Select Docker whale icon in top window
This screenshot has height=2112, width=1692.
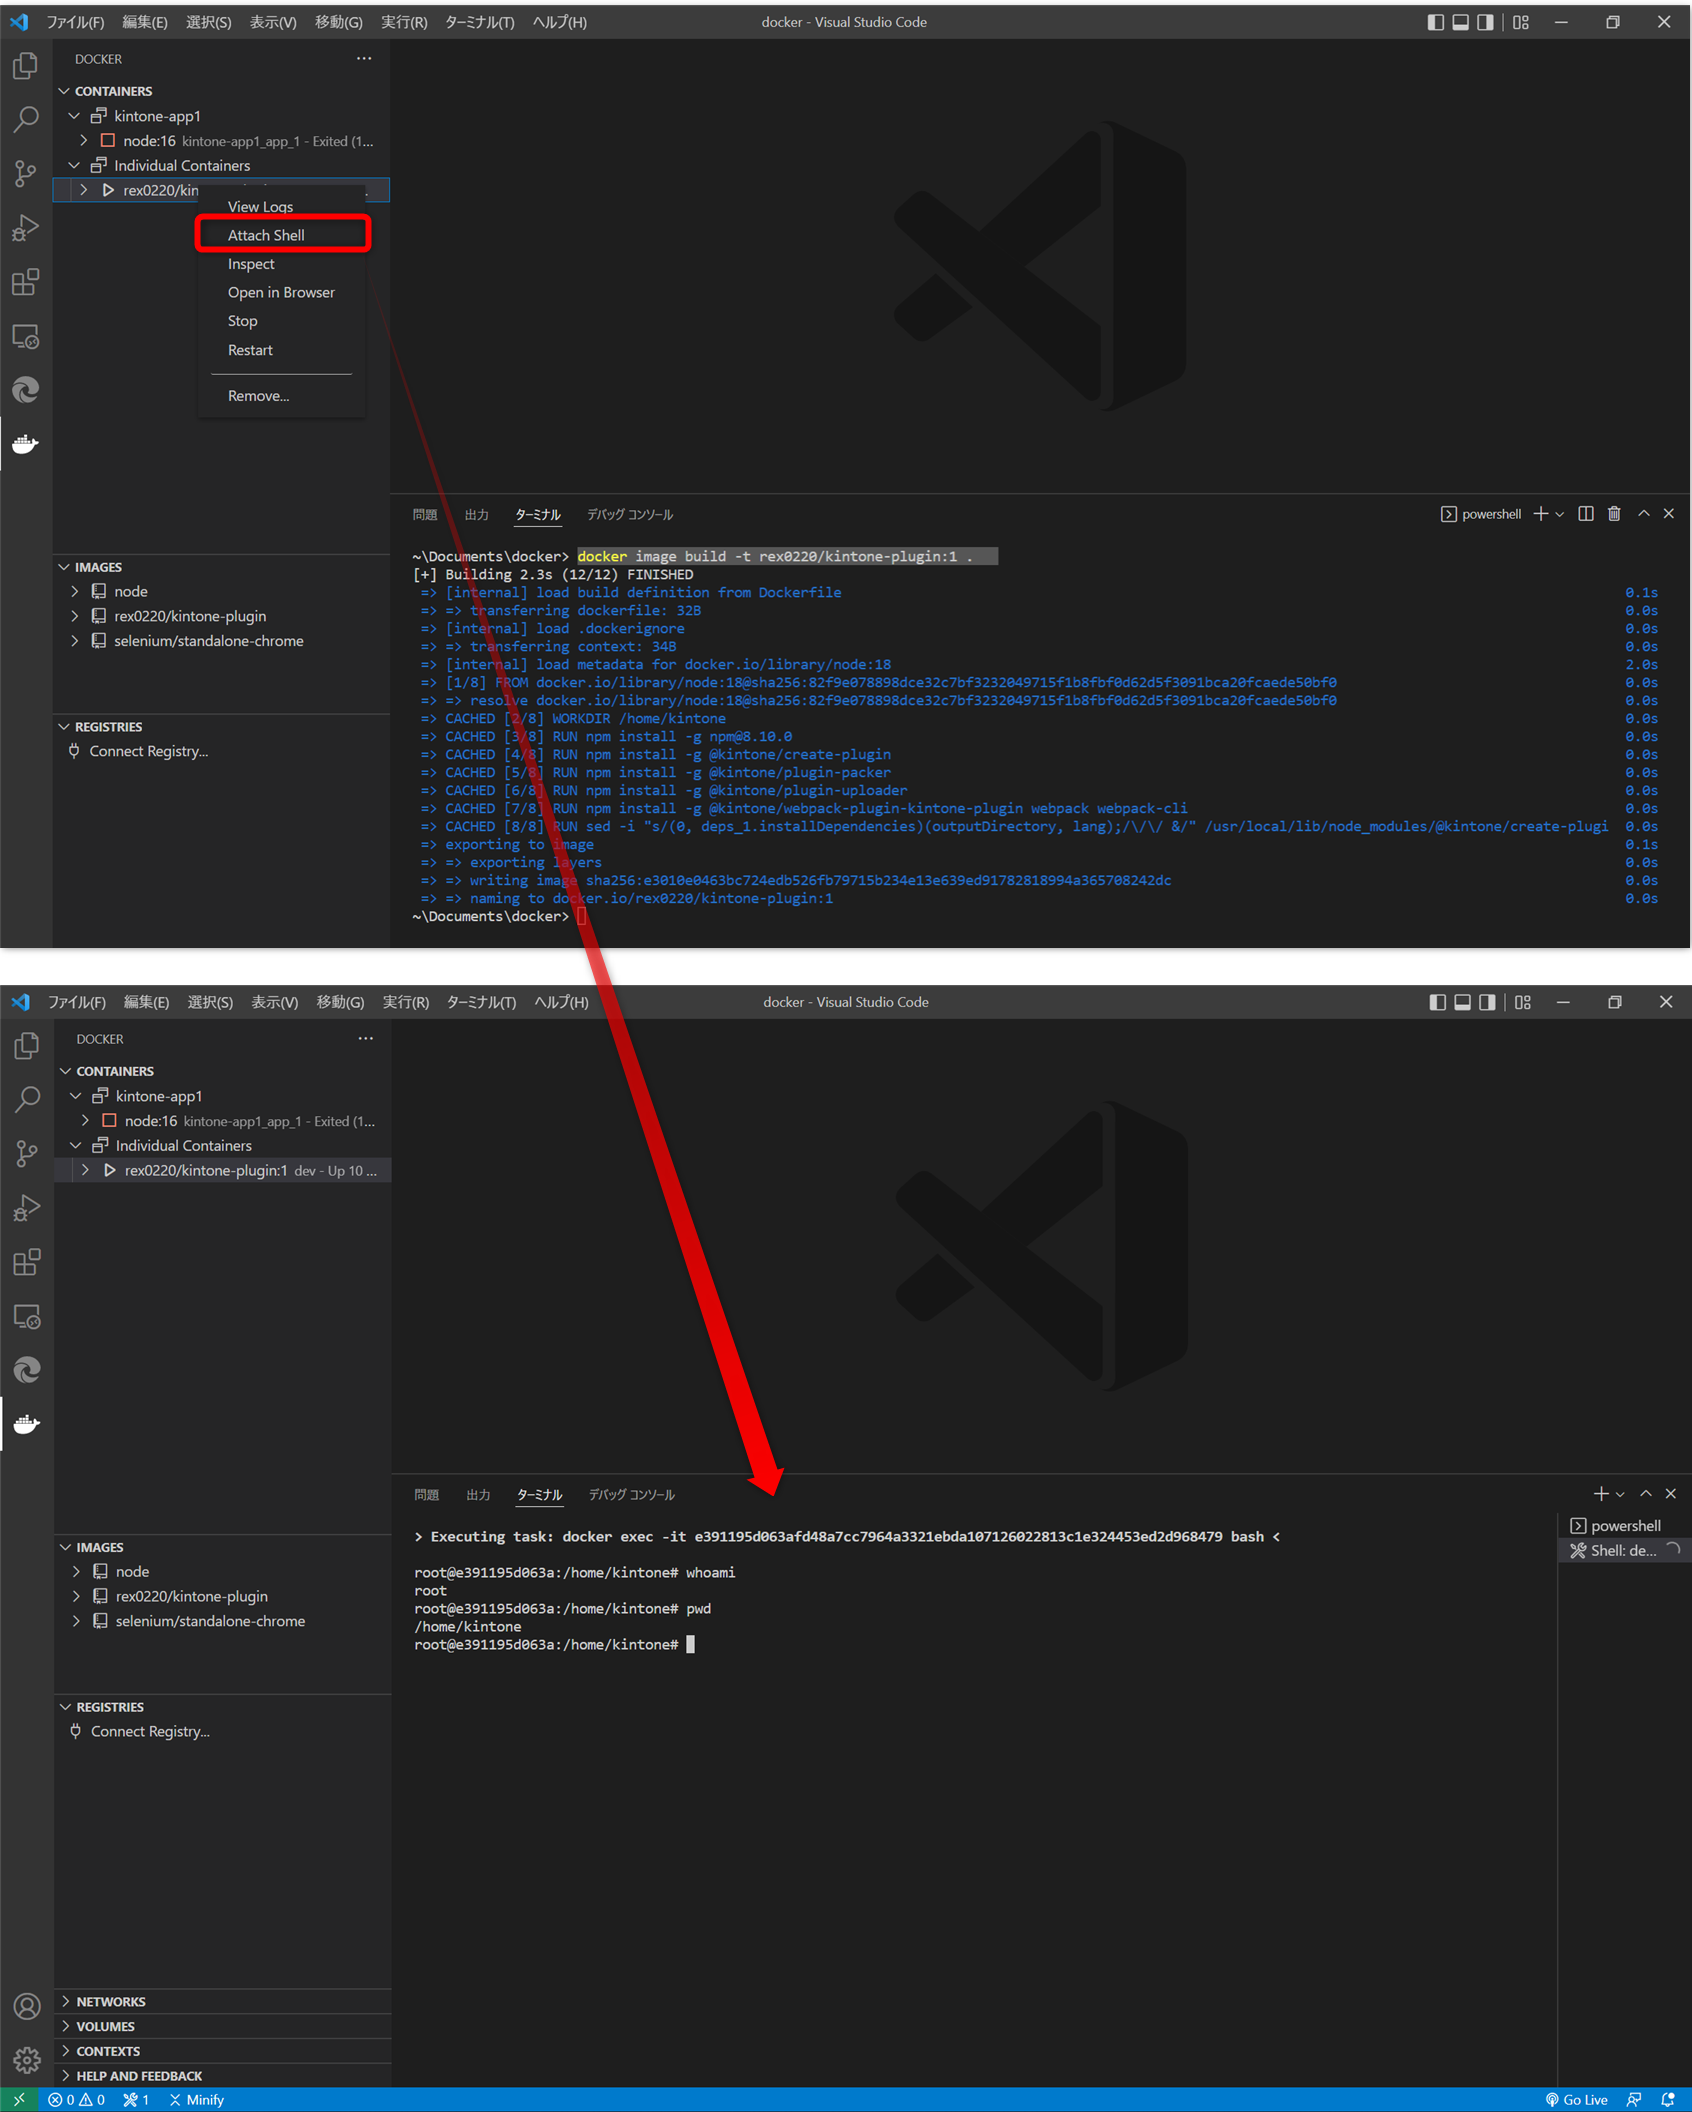(26, 444)
